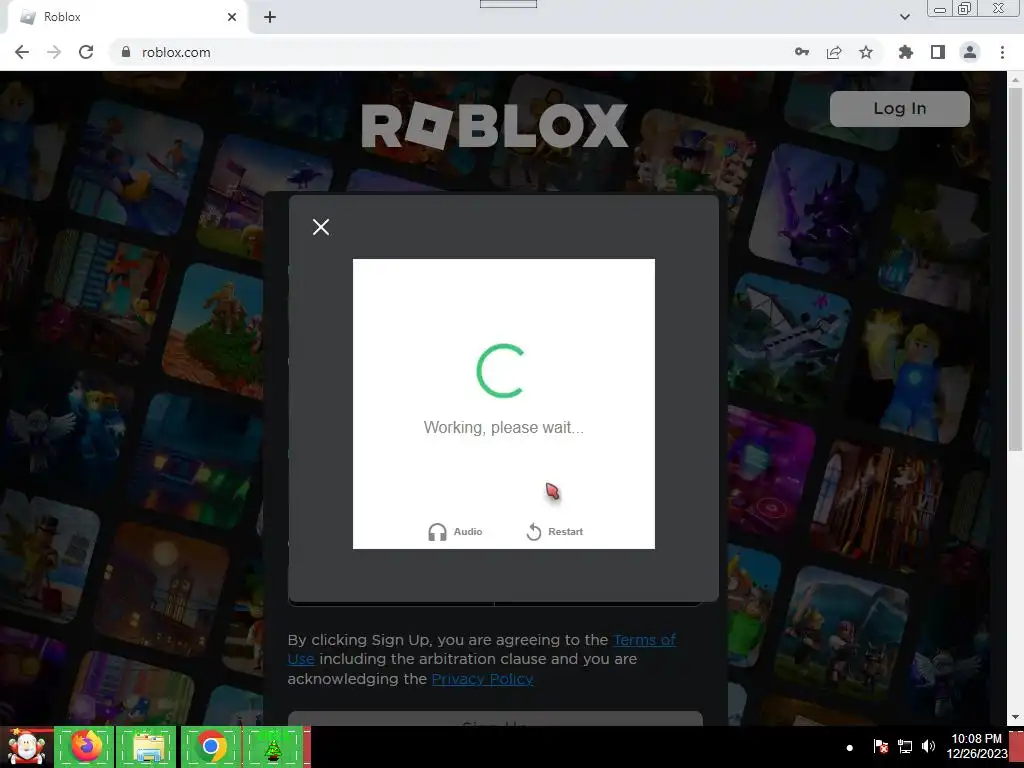
Task: Open the network tray icon
Action: click(x=904, y=746)
